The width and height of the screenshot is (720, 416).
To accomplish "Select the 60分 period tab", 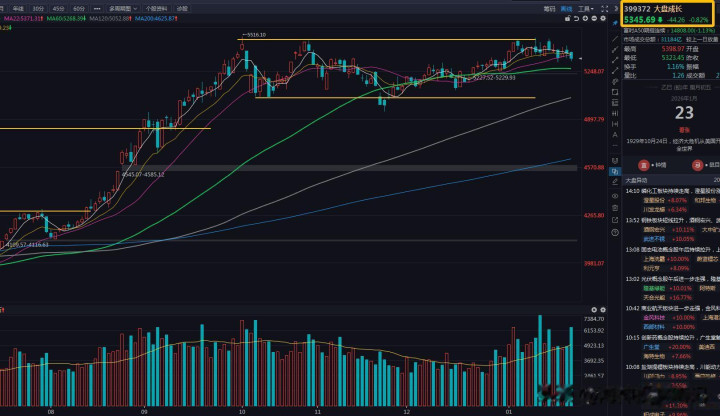I will (x=79, y=7).
